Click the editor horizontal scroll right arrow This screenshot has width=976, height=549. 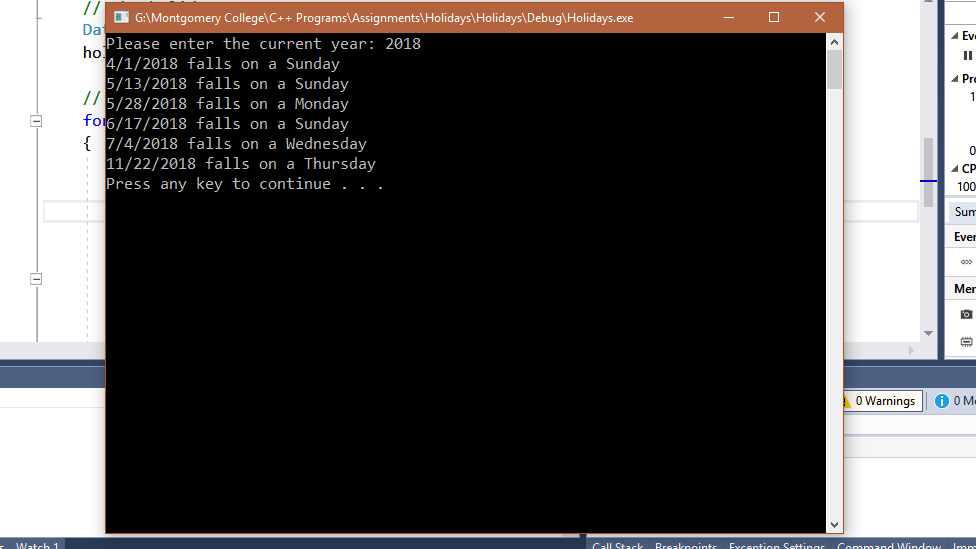point(911,350)
